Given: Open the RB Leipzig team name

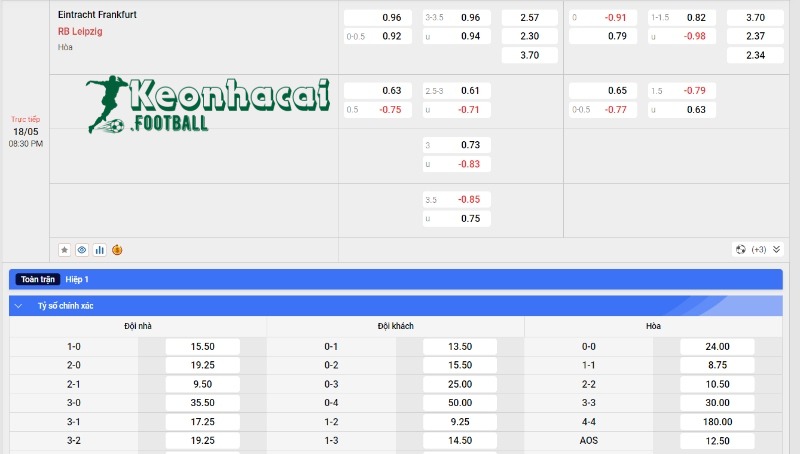Looking at the screenshot, I should (80, 31).
